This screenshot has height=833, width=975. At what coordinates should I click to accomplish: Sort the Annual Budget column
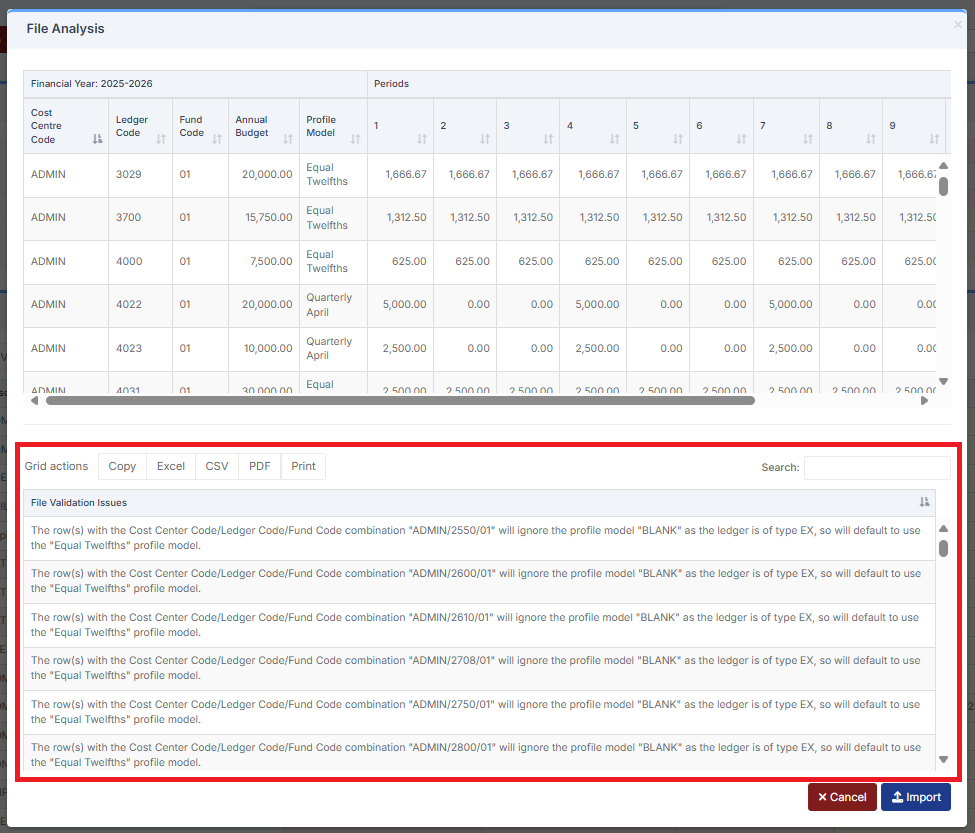290,141
